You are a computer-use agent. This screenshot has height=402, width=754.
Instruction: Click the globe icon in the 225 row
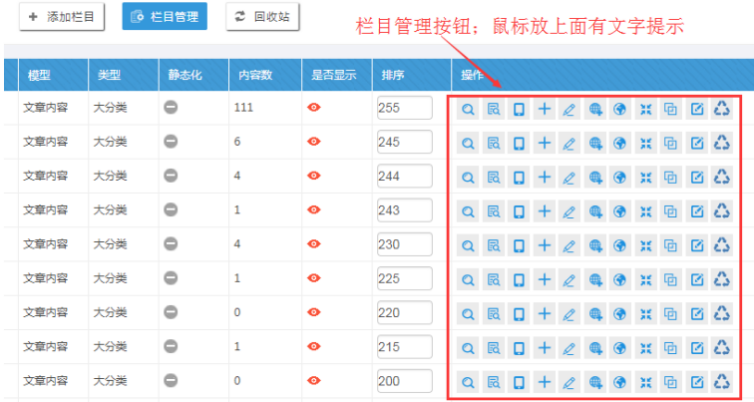(620, 280)
